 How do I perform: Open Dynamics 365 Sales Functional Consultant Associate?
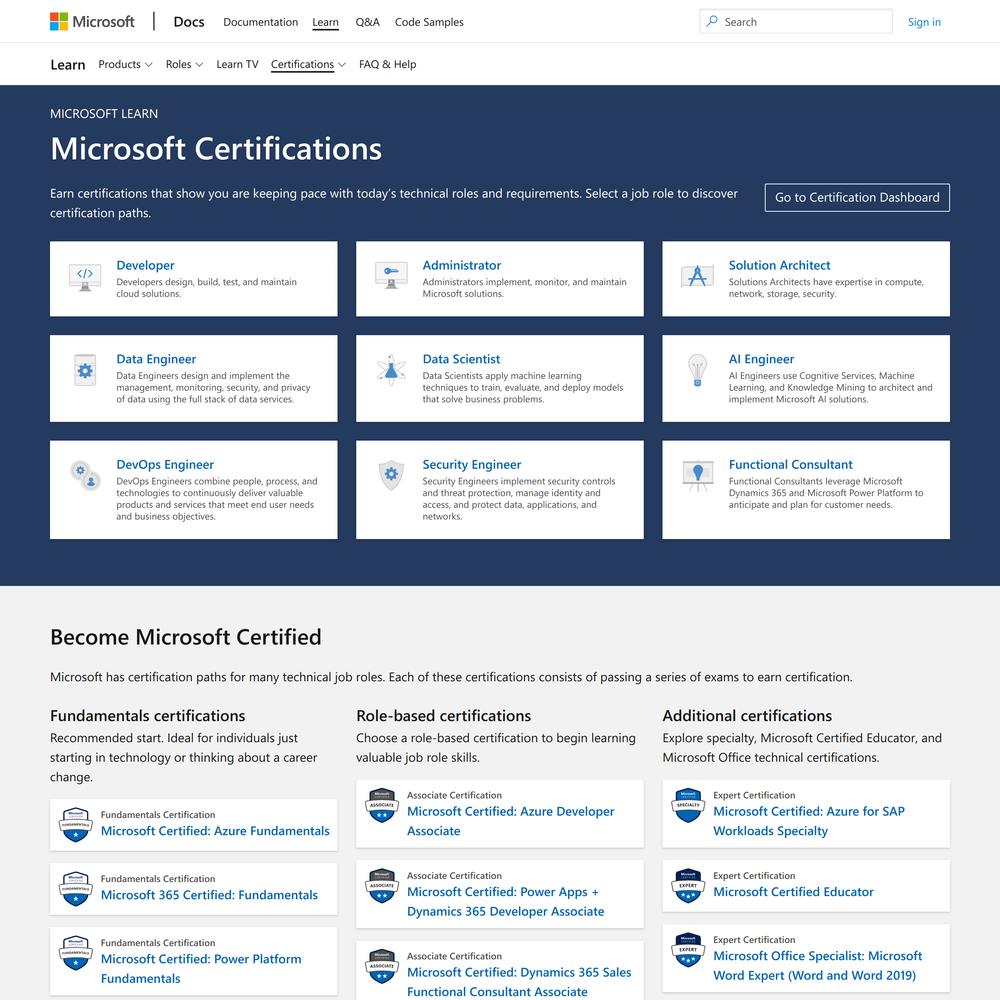[519, 982]
